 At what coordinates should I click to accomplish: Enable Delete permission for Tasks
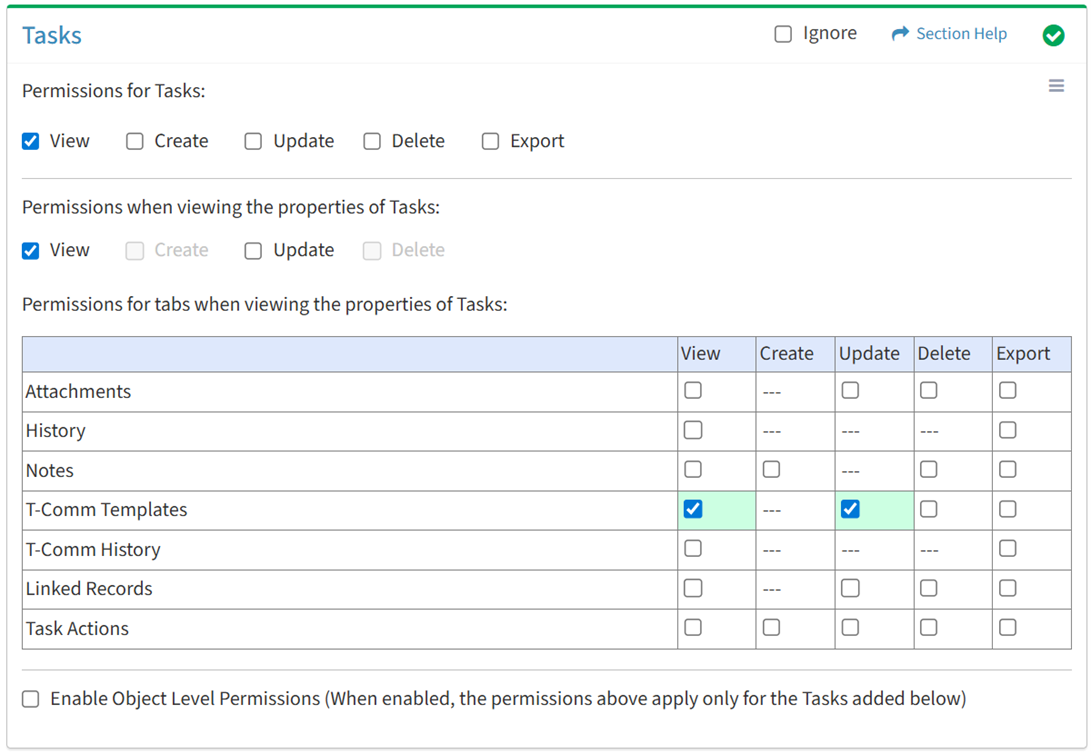[372, 141]
